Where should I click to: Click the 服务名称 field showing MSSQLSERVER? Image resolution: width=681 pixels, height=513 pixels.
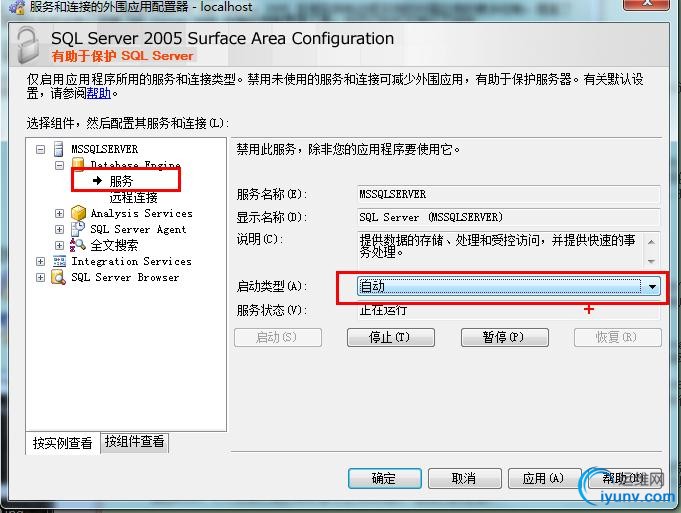point(508,194)
